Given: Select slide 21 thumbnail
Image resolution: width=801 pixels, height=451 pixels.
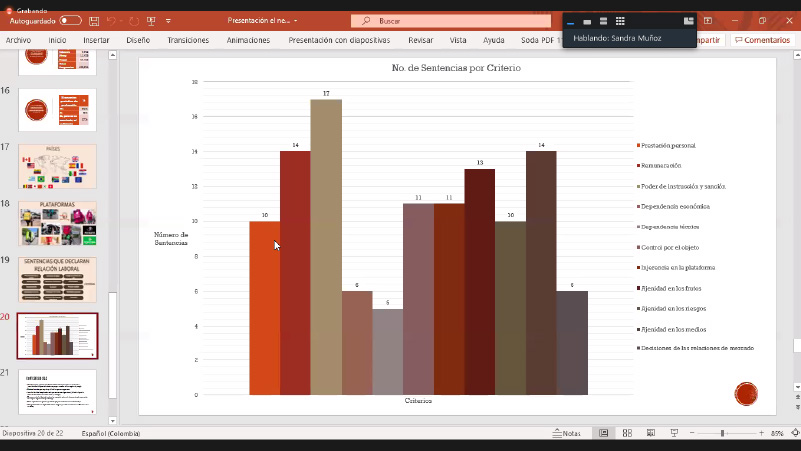Looking at the screenshot, I should click(x=57, y=392).
